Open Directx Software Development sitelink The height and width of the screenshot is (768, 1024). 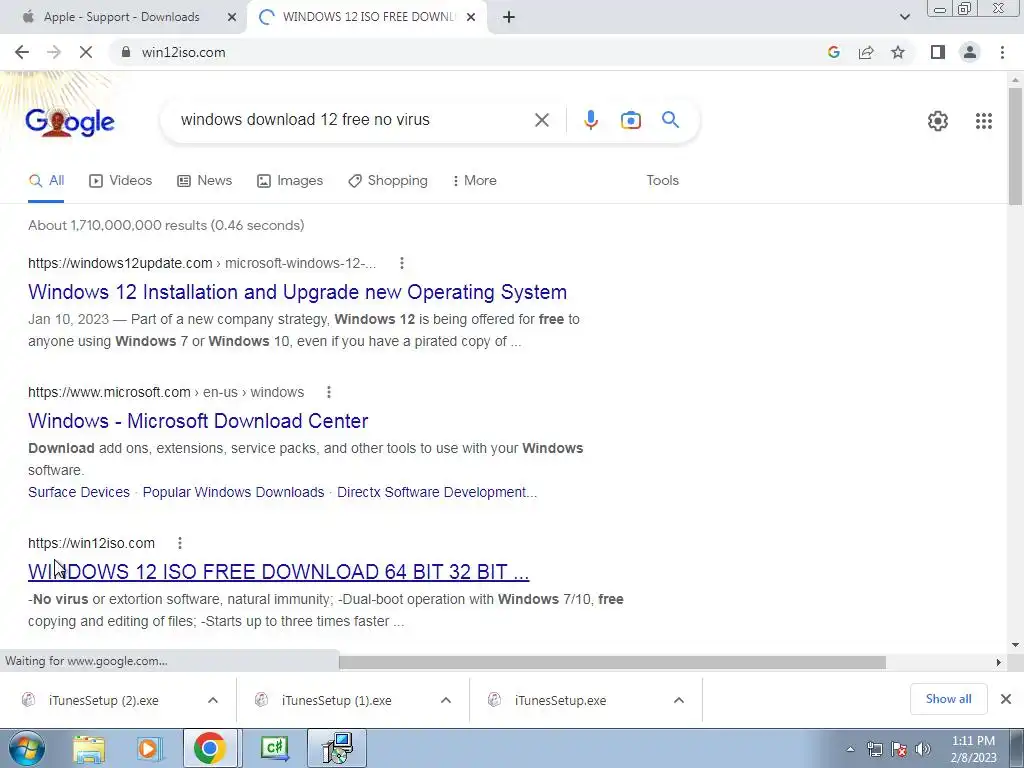pyautogui.click(x=437, y=492)
